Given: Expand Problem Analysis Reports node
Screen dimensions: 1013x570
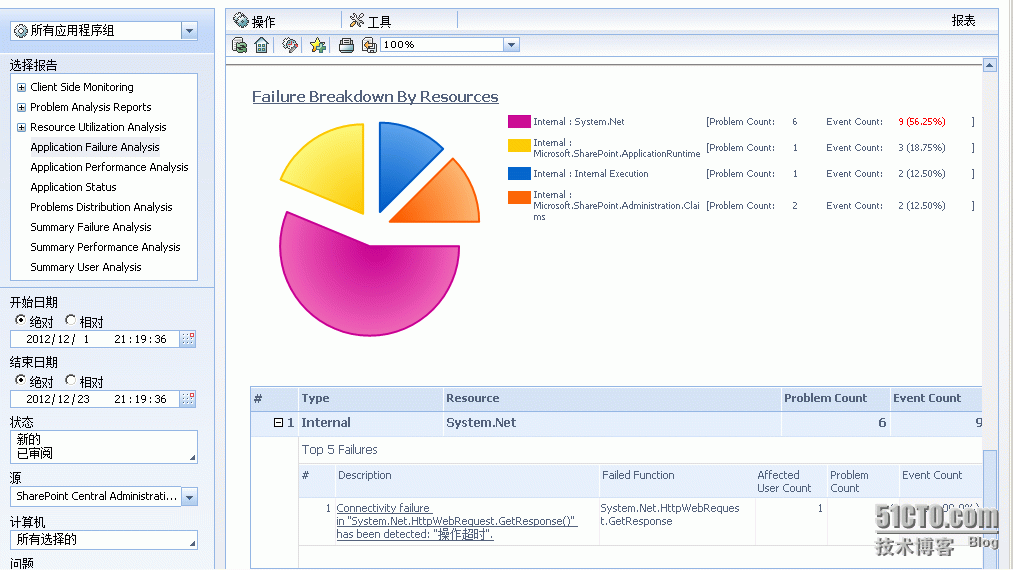Looking at the screenshot, I should point(21,107).
